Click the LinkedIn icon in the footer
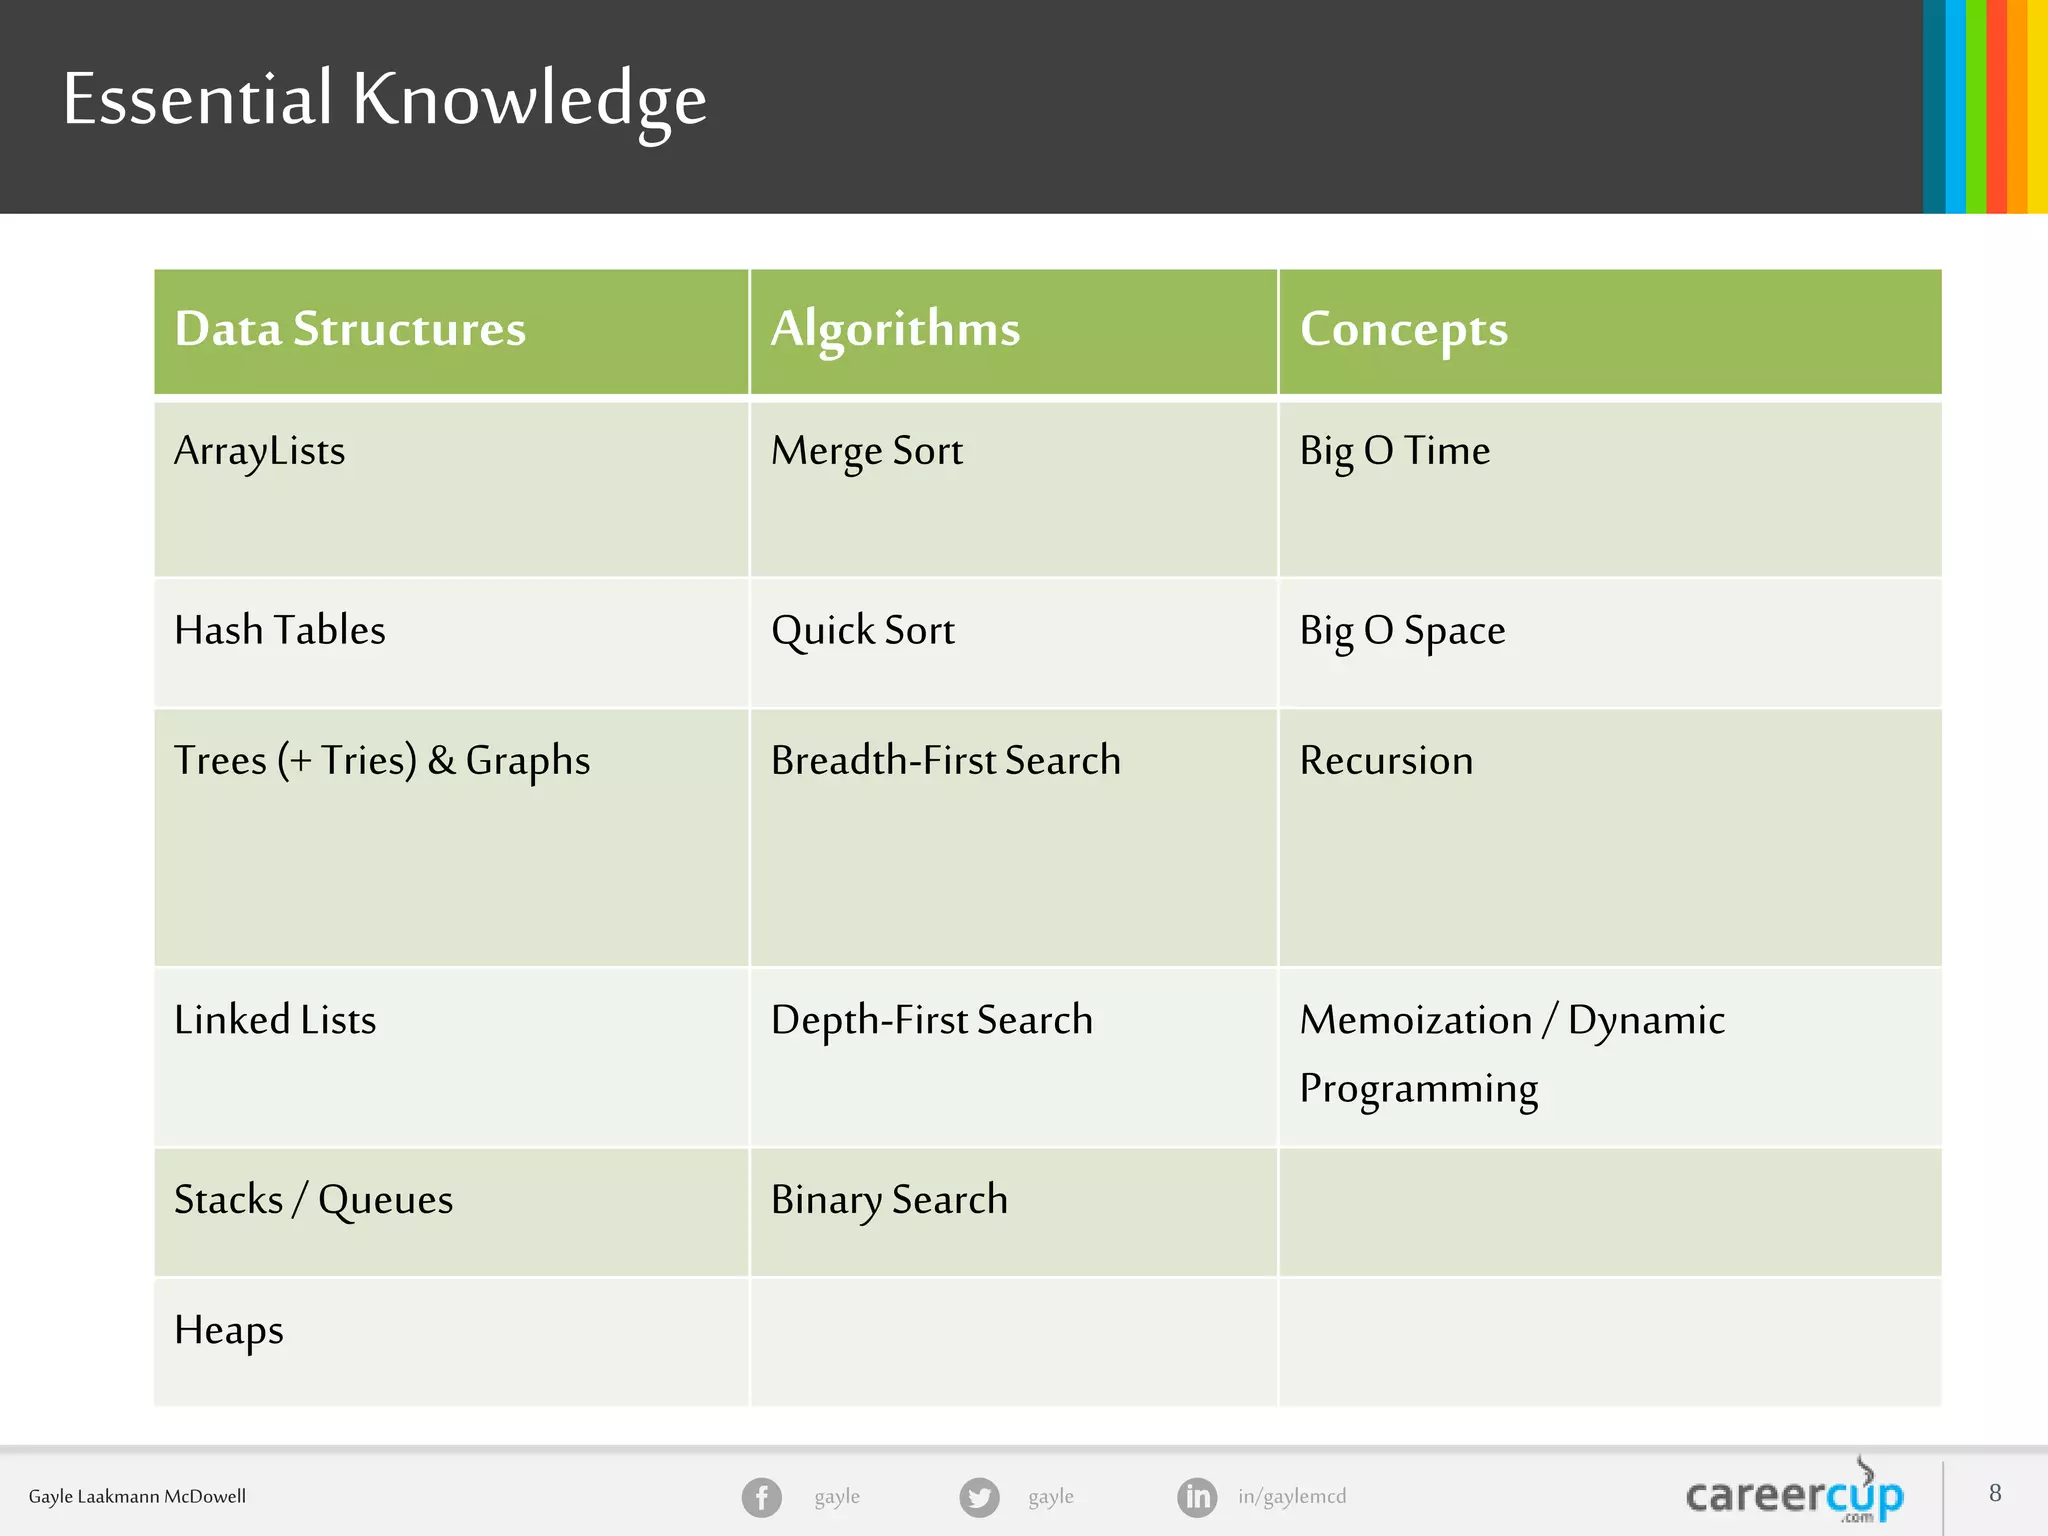This screenshot has height=1536, width=2048. pyautogui.click(x=1197, y=1497)
